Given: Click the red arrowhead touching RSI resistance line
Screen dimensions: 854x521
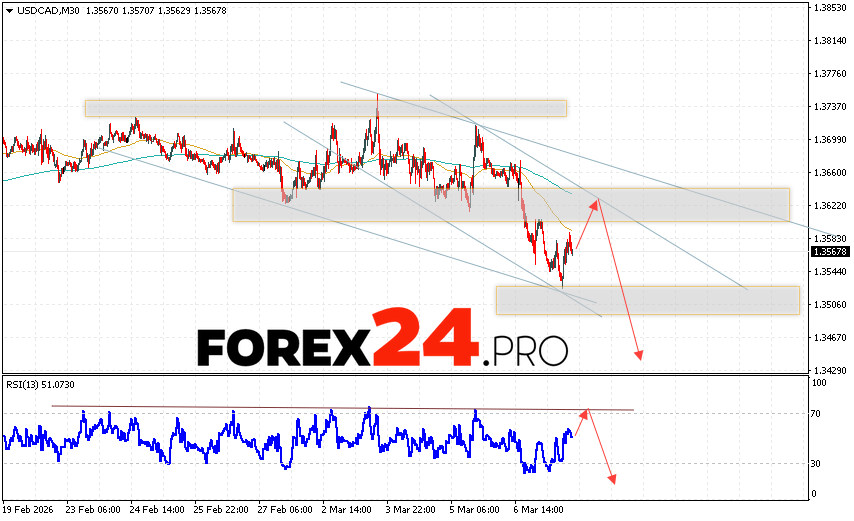Looking at the screenshot, I should 587,411.
